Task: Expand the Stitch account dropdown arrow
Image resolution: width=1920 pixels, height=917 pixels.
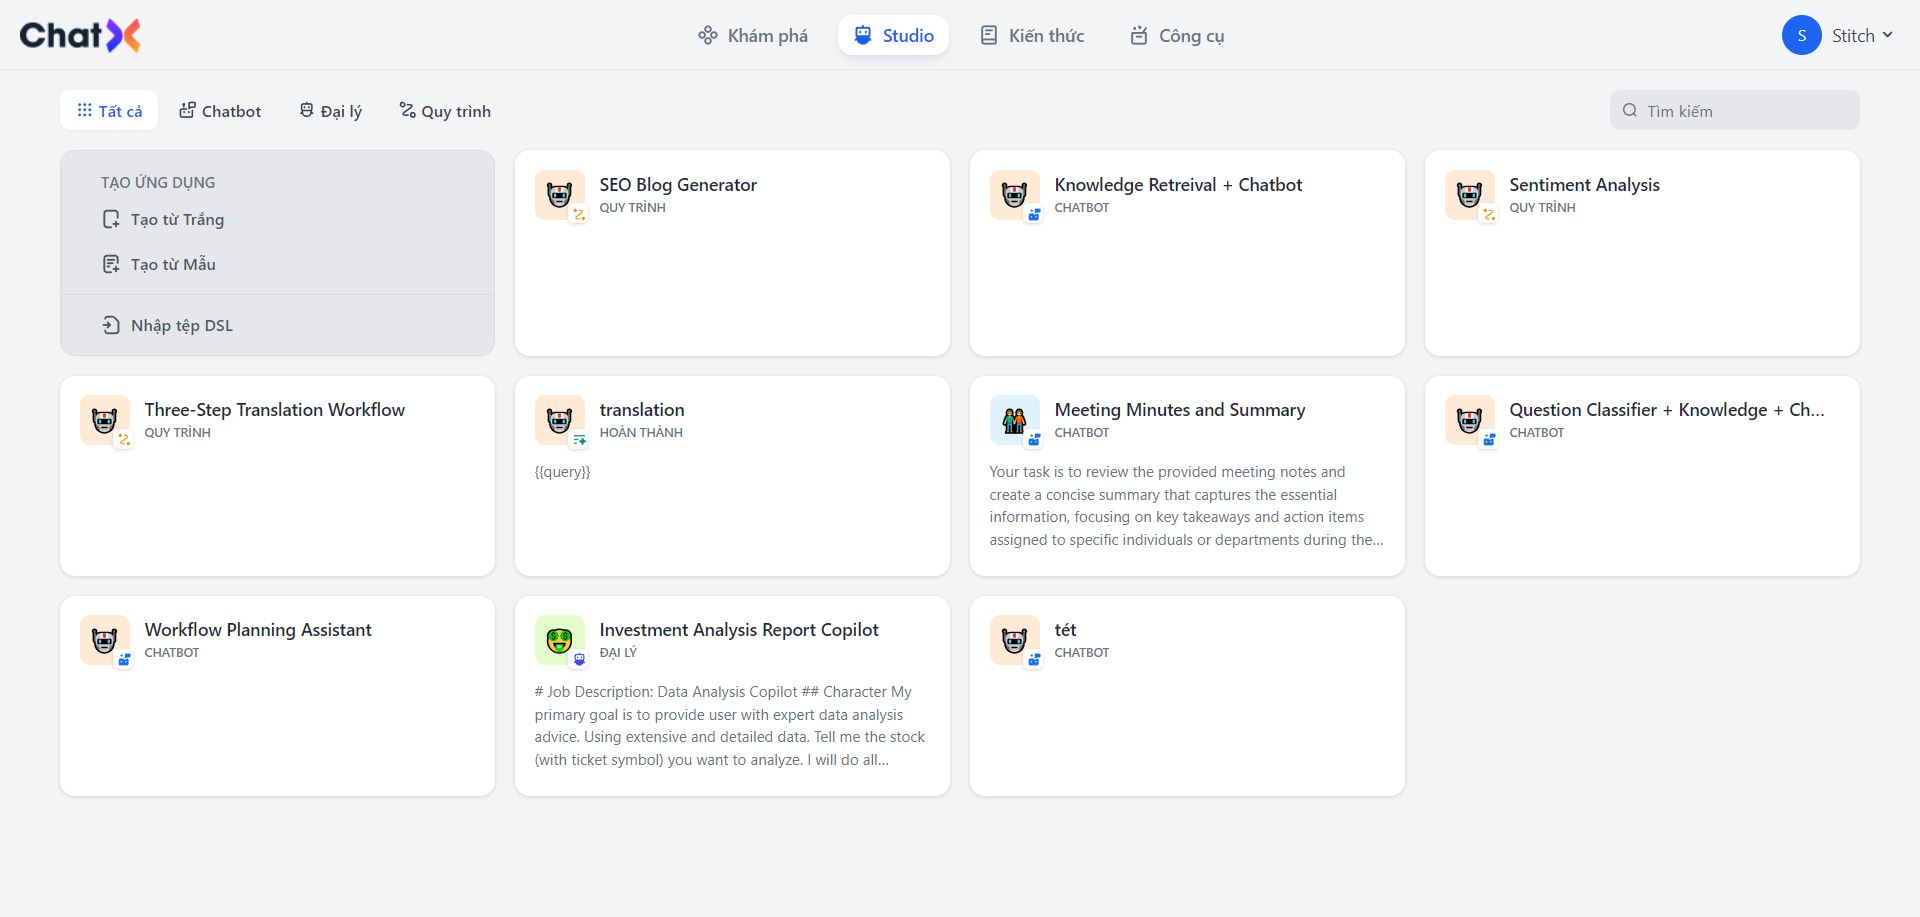Action: (1887, 35)
